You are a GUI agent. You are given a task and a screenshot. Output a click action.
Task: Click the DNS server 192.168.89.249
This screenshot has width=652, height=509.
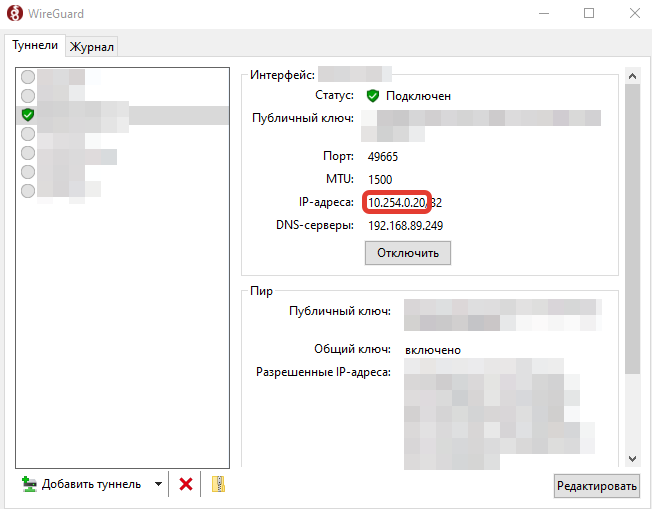405,226
